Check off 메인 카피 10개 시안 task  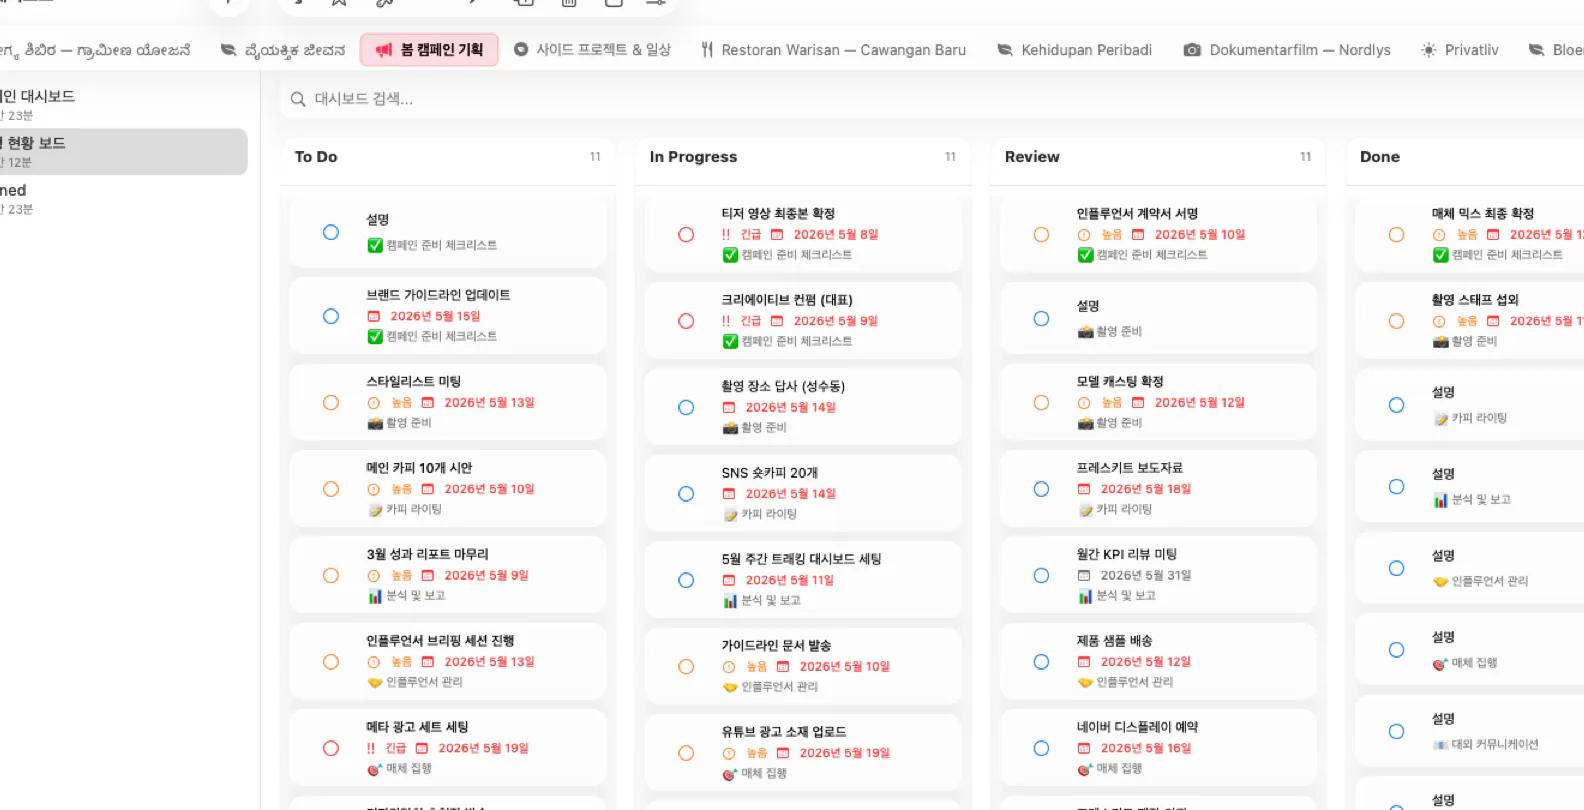(x=331, y=489)
